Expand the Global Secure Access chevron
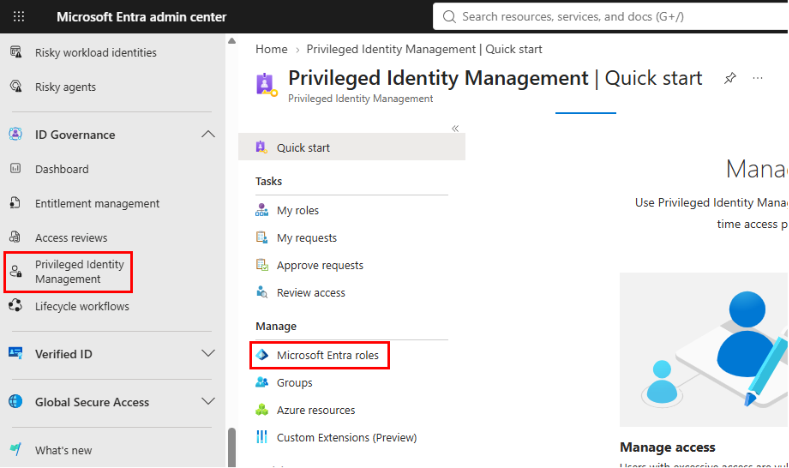The image size is (789, 468). point(208,402)
